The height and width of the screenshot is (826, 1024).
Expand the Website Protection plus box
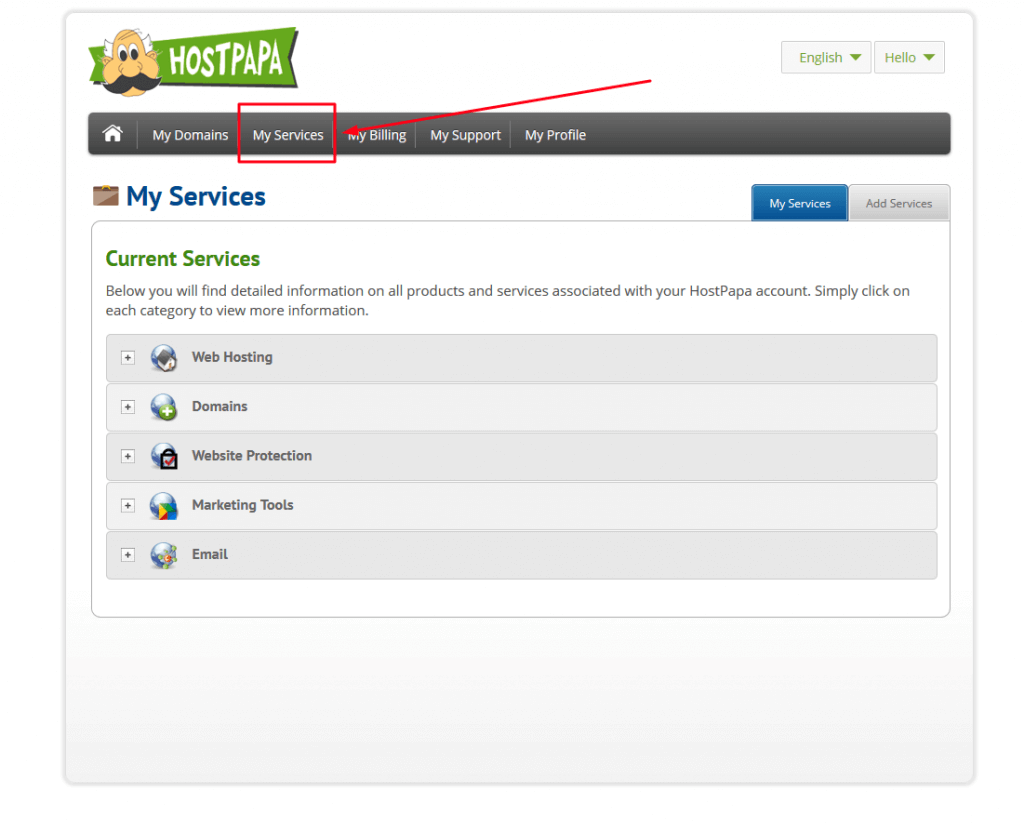coord(128,456)
